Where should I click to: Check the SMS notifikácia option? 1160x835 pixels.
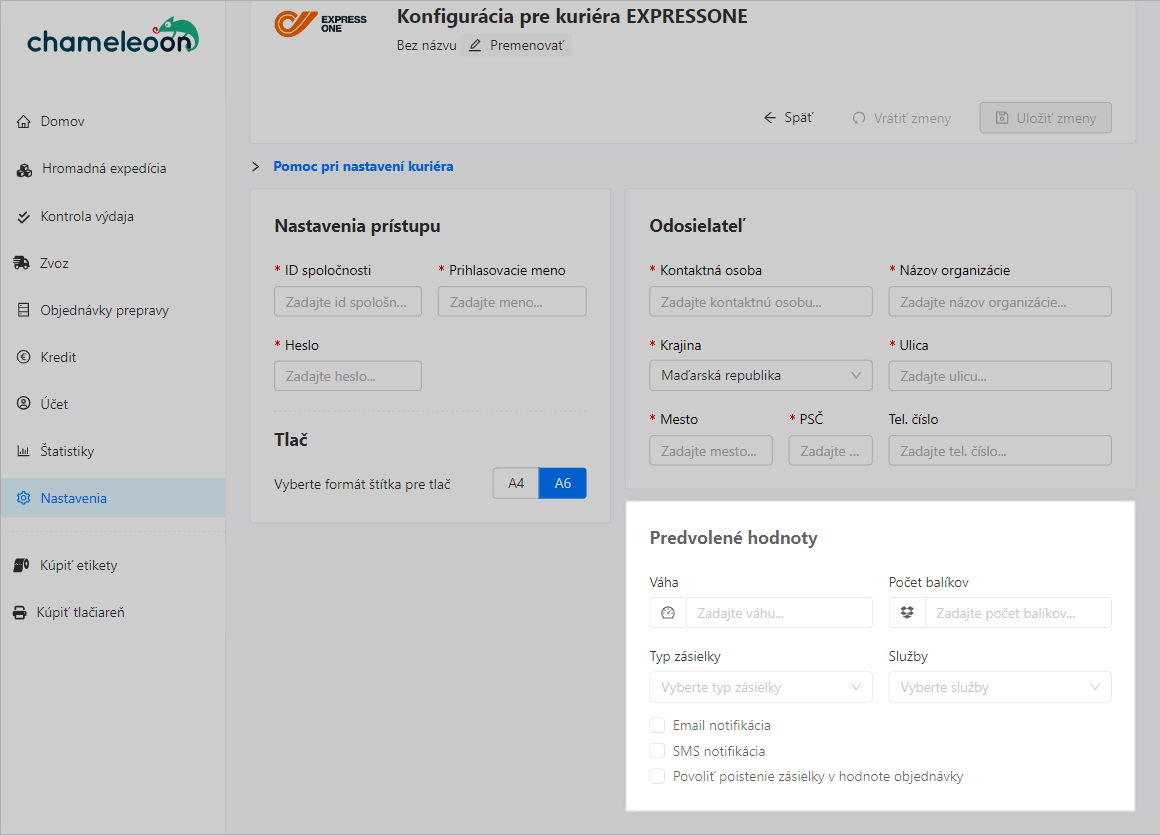click(657, 751)
